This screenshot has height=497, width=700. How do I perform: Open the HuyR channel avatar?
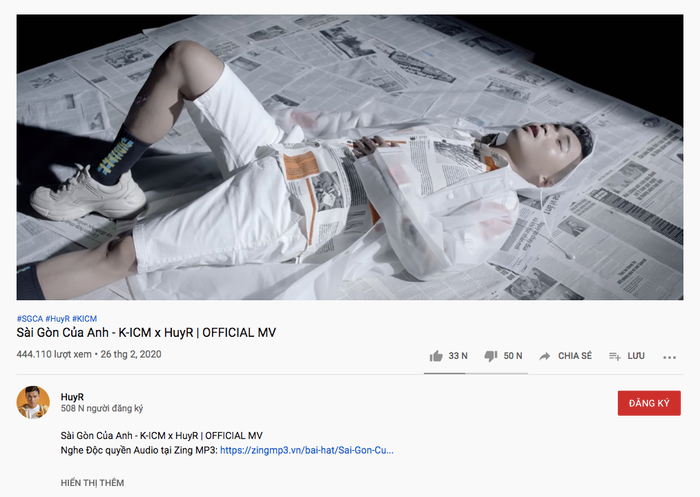(33, 402)
